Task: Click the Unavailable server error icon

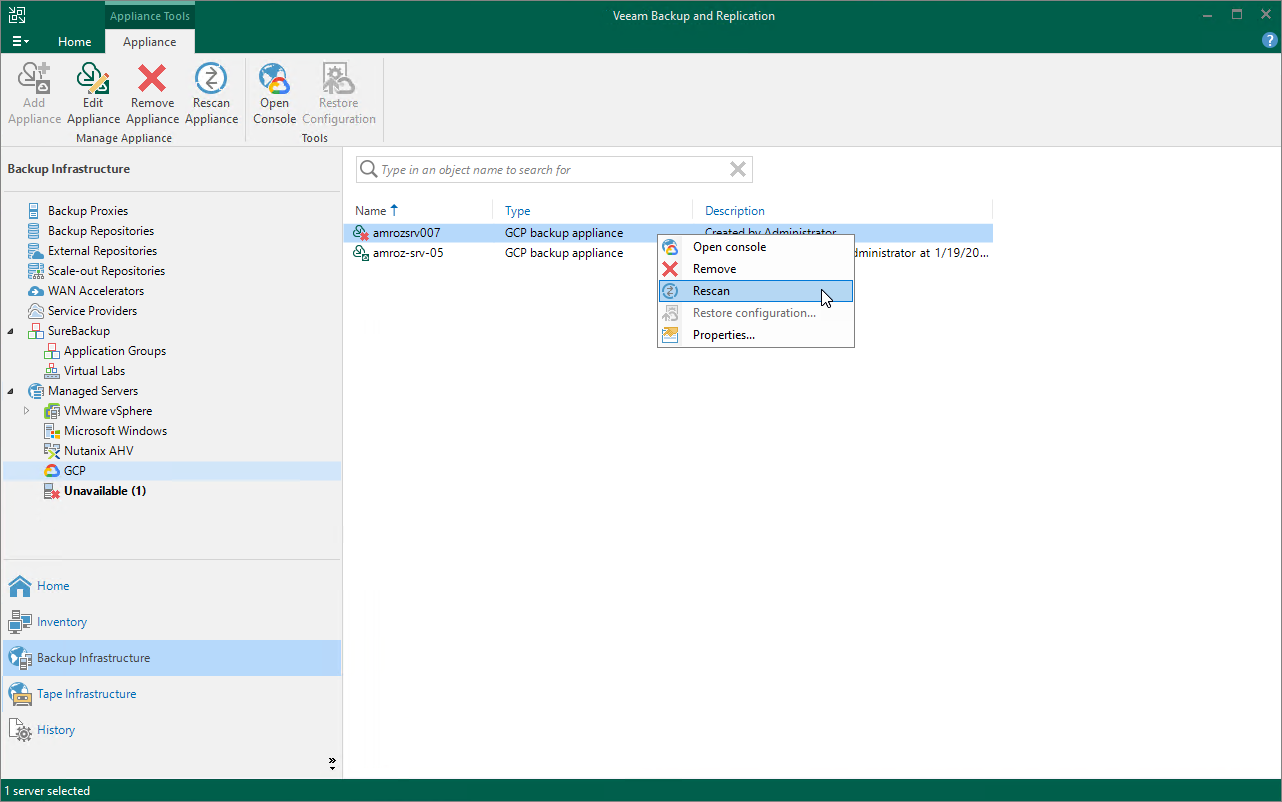Action: click(52, 491)
